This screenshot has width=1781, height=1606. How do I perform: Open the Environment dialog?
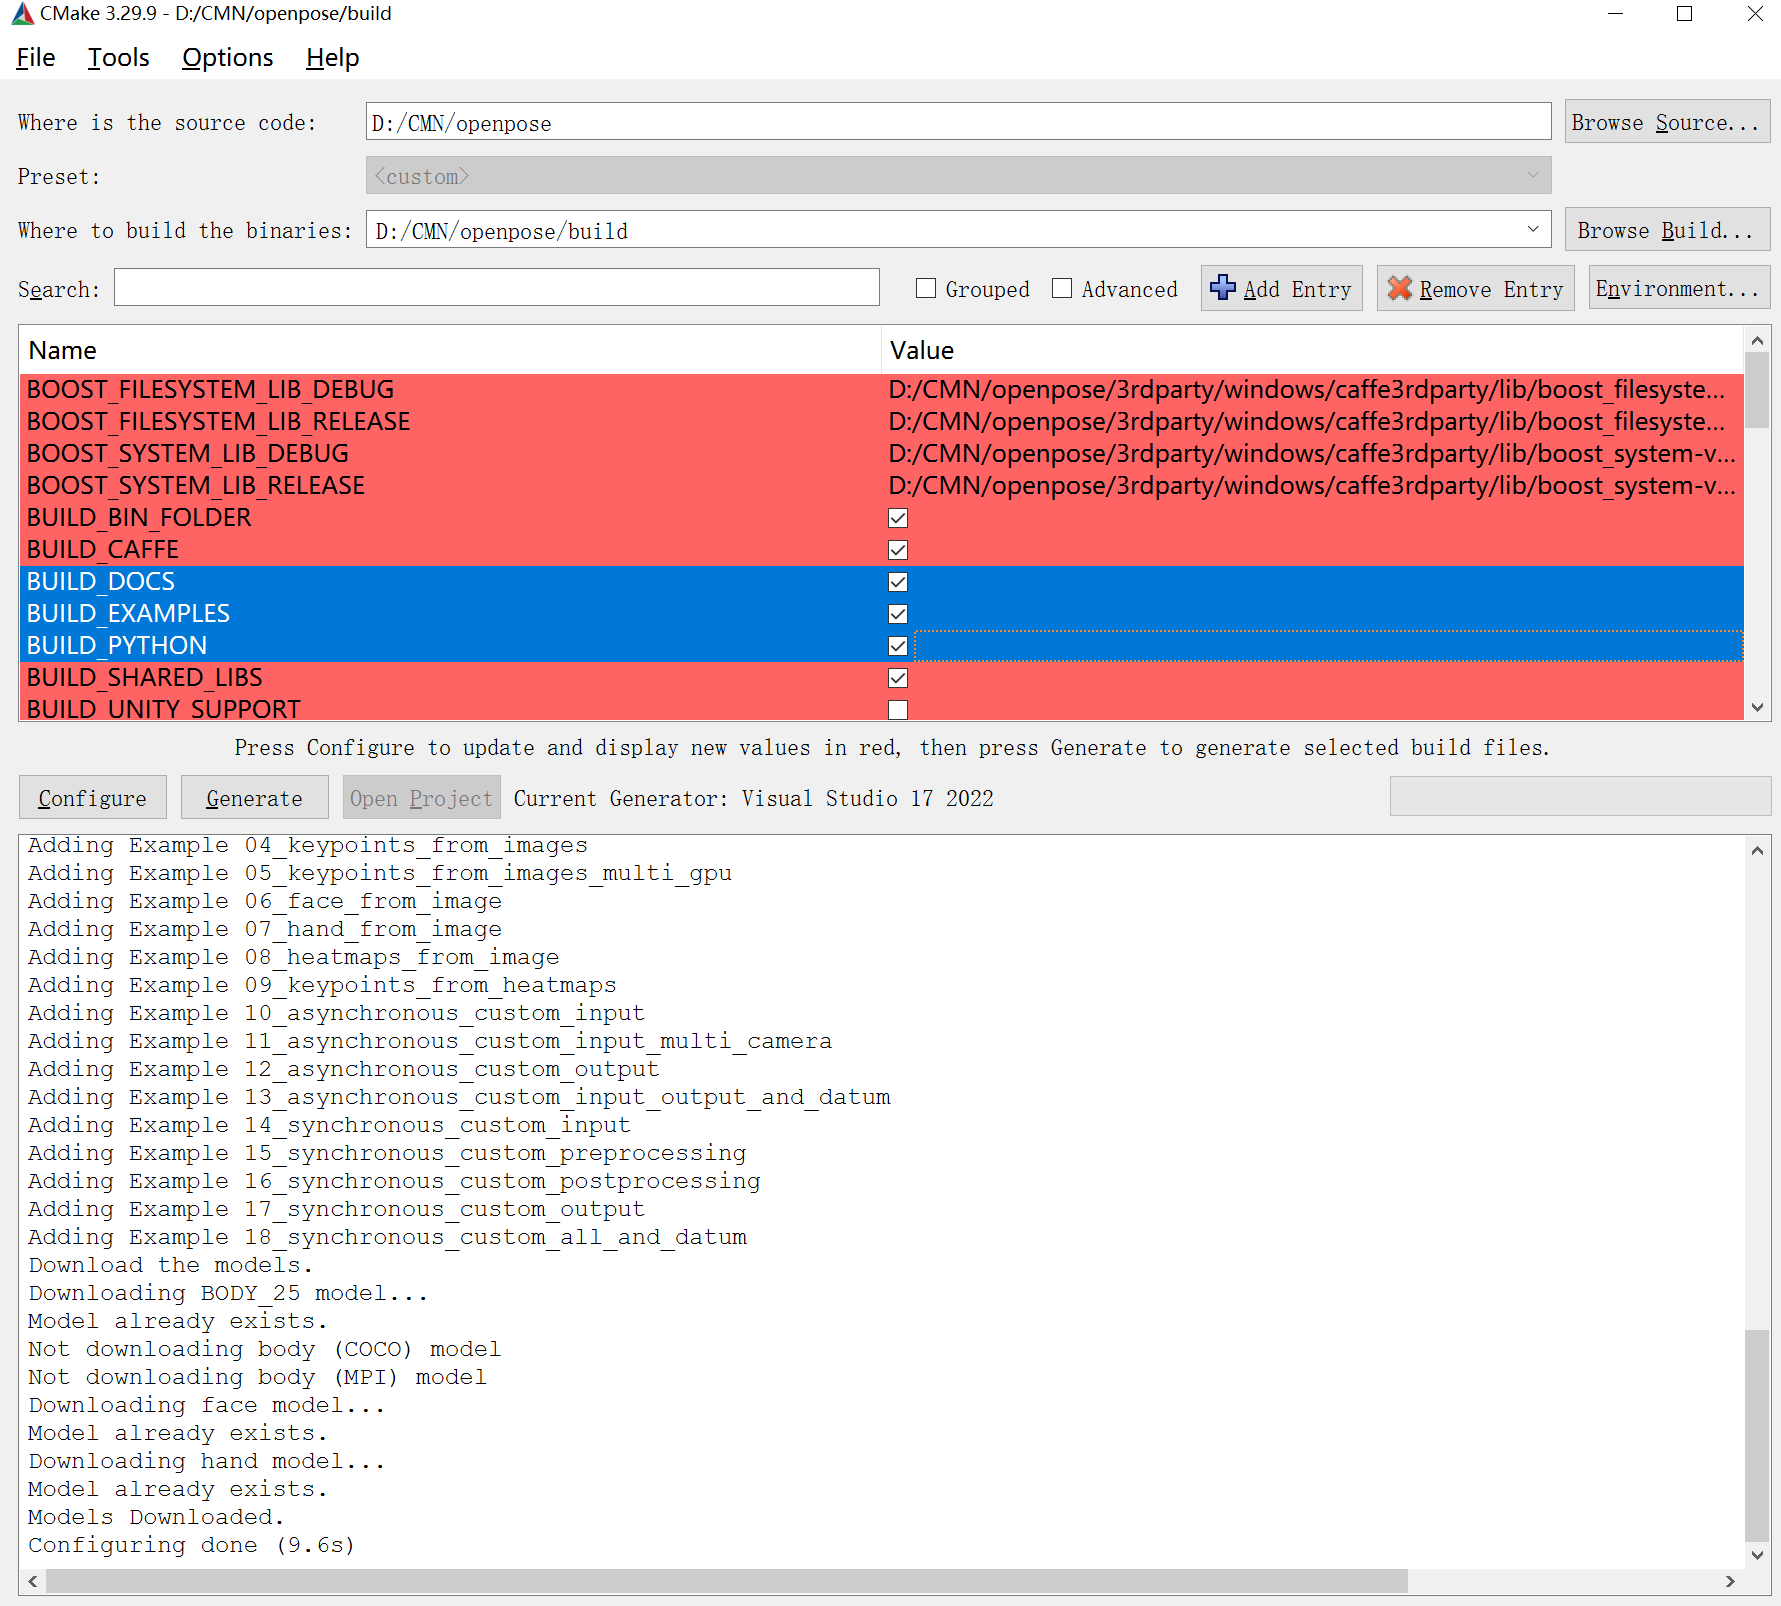(x=1678, y=288)
